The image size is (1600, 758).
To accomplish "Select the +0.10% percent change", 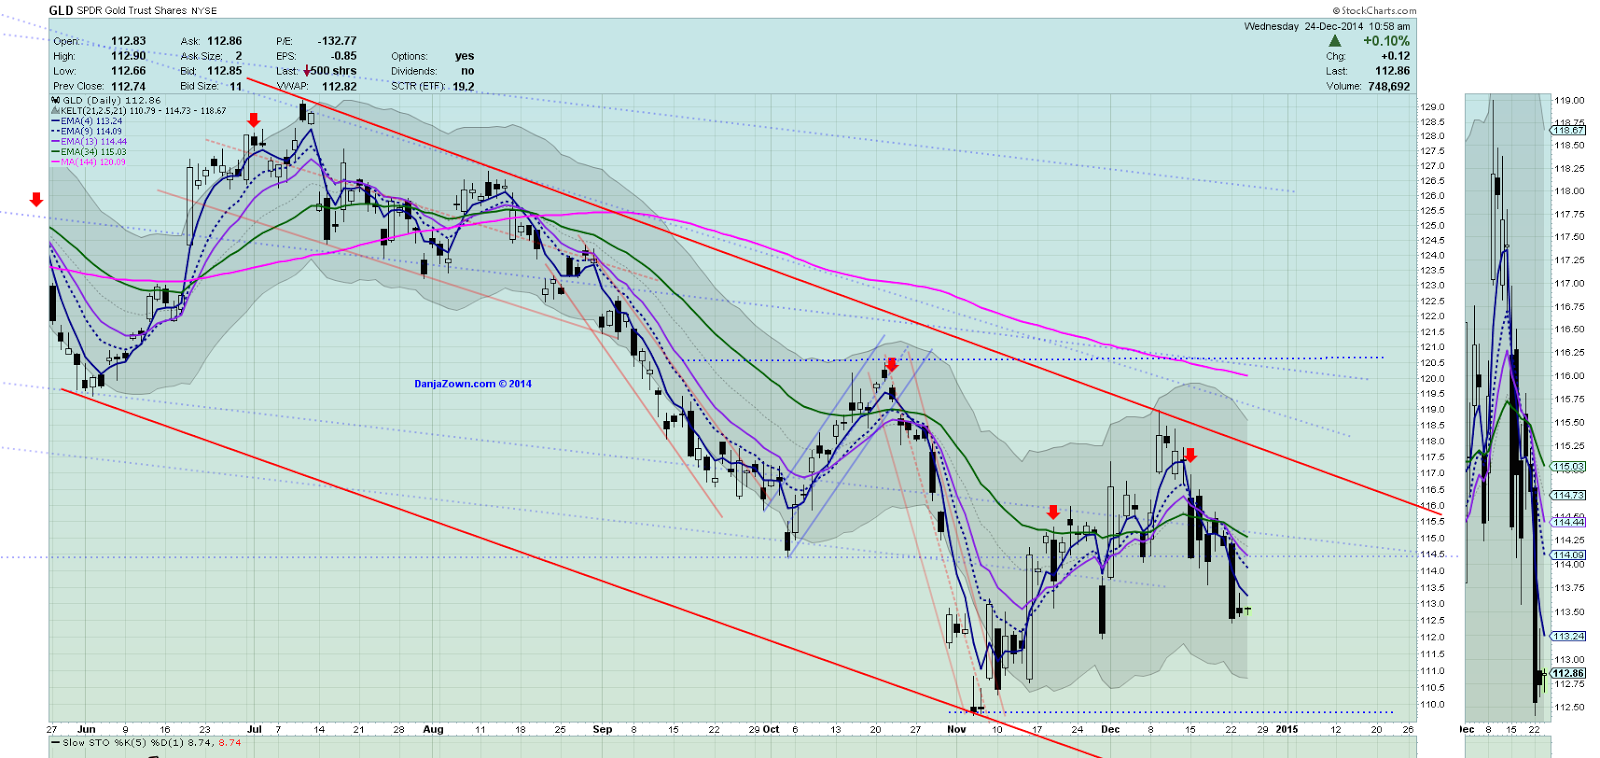I will 1387,41.
